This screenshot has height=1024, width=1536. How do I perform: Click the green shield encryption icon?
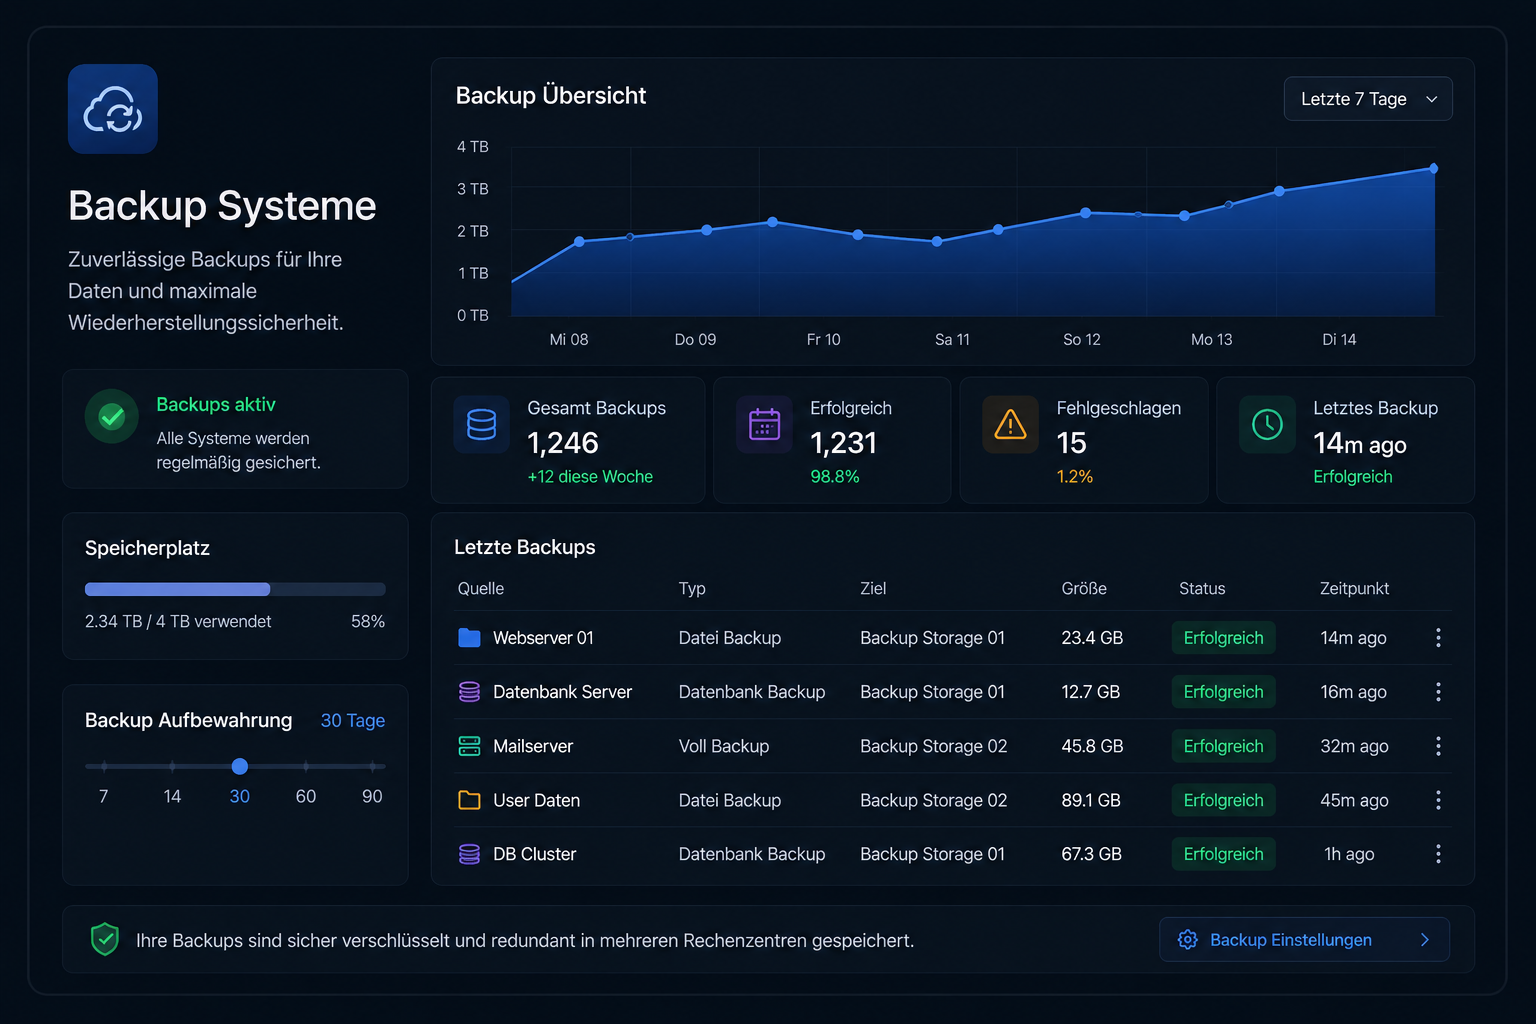tap(105, 939)
